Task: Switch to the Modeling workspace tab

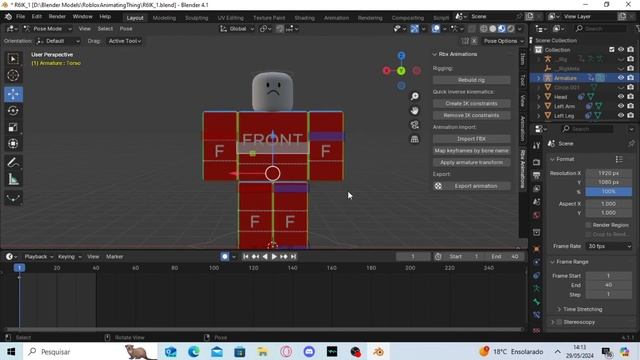Action: tap(164, 18)
